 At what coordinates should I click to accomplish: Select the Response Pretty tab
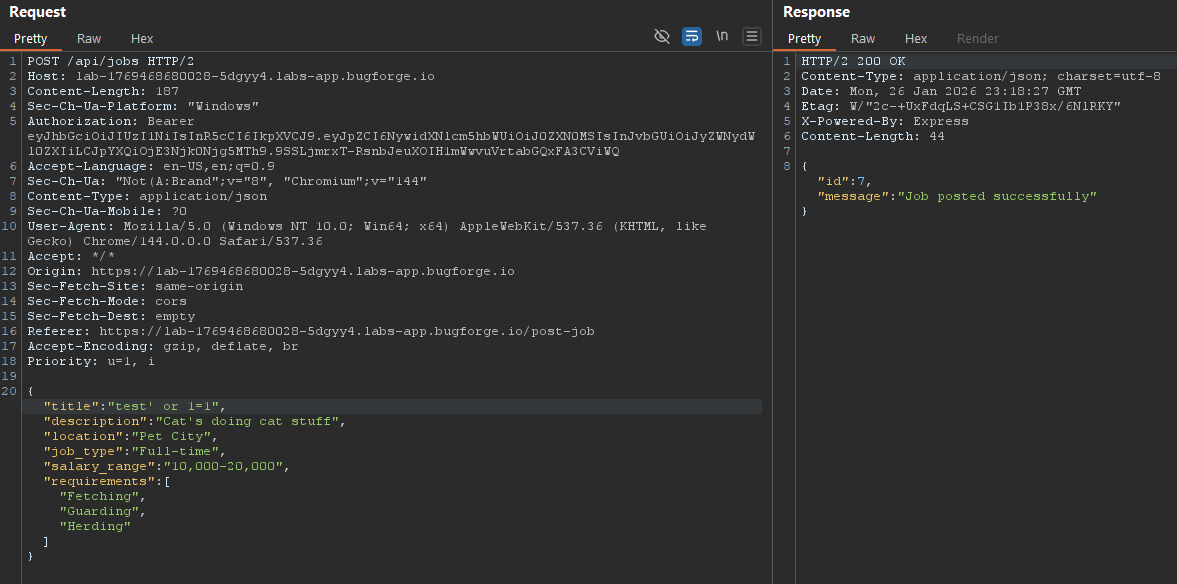click(x=804, y=39)
